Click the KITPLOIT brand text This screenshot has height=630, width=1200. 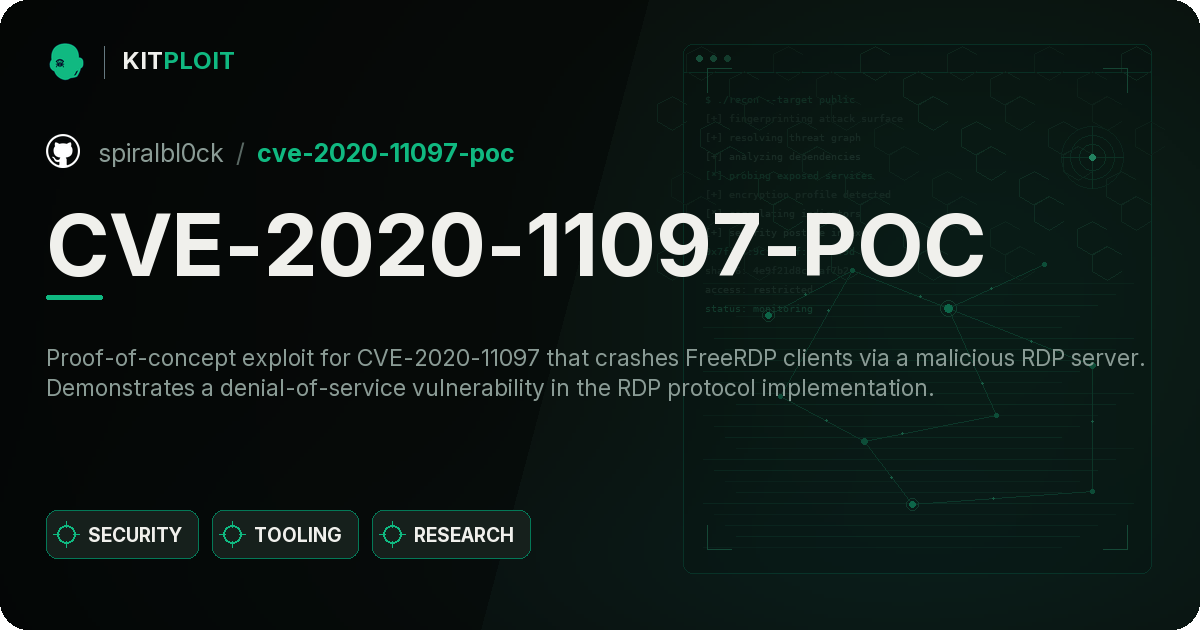178,61
